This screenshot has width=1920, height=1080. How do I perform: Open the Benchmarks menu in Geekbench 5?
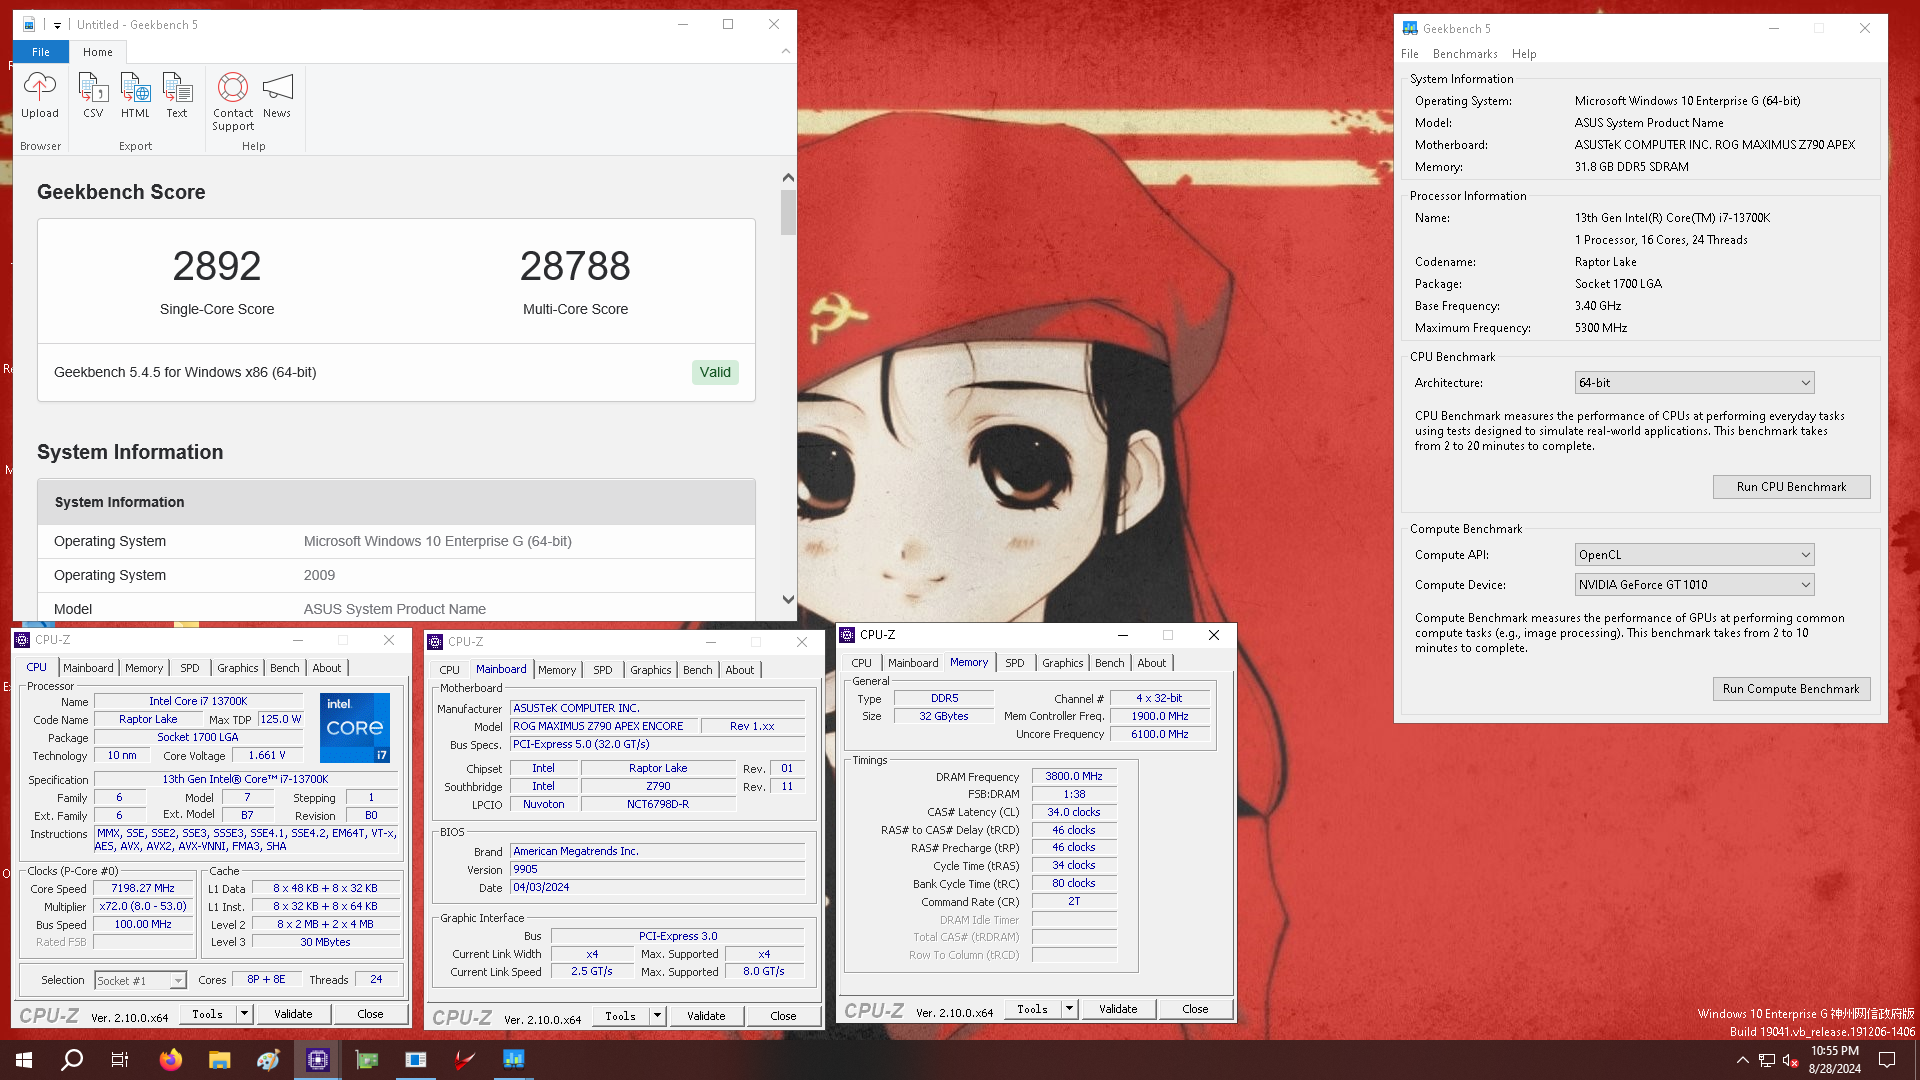click(1465, 54)
